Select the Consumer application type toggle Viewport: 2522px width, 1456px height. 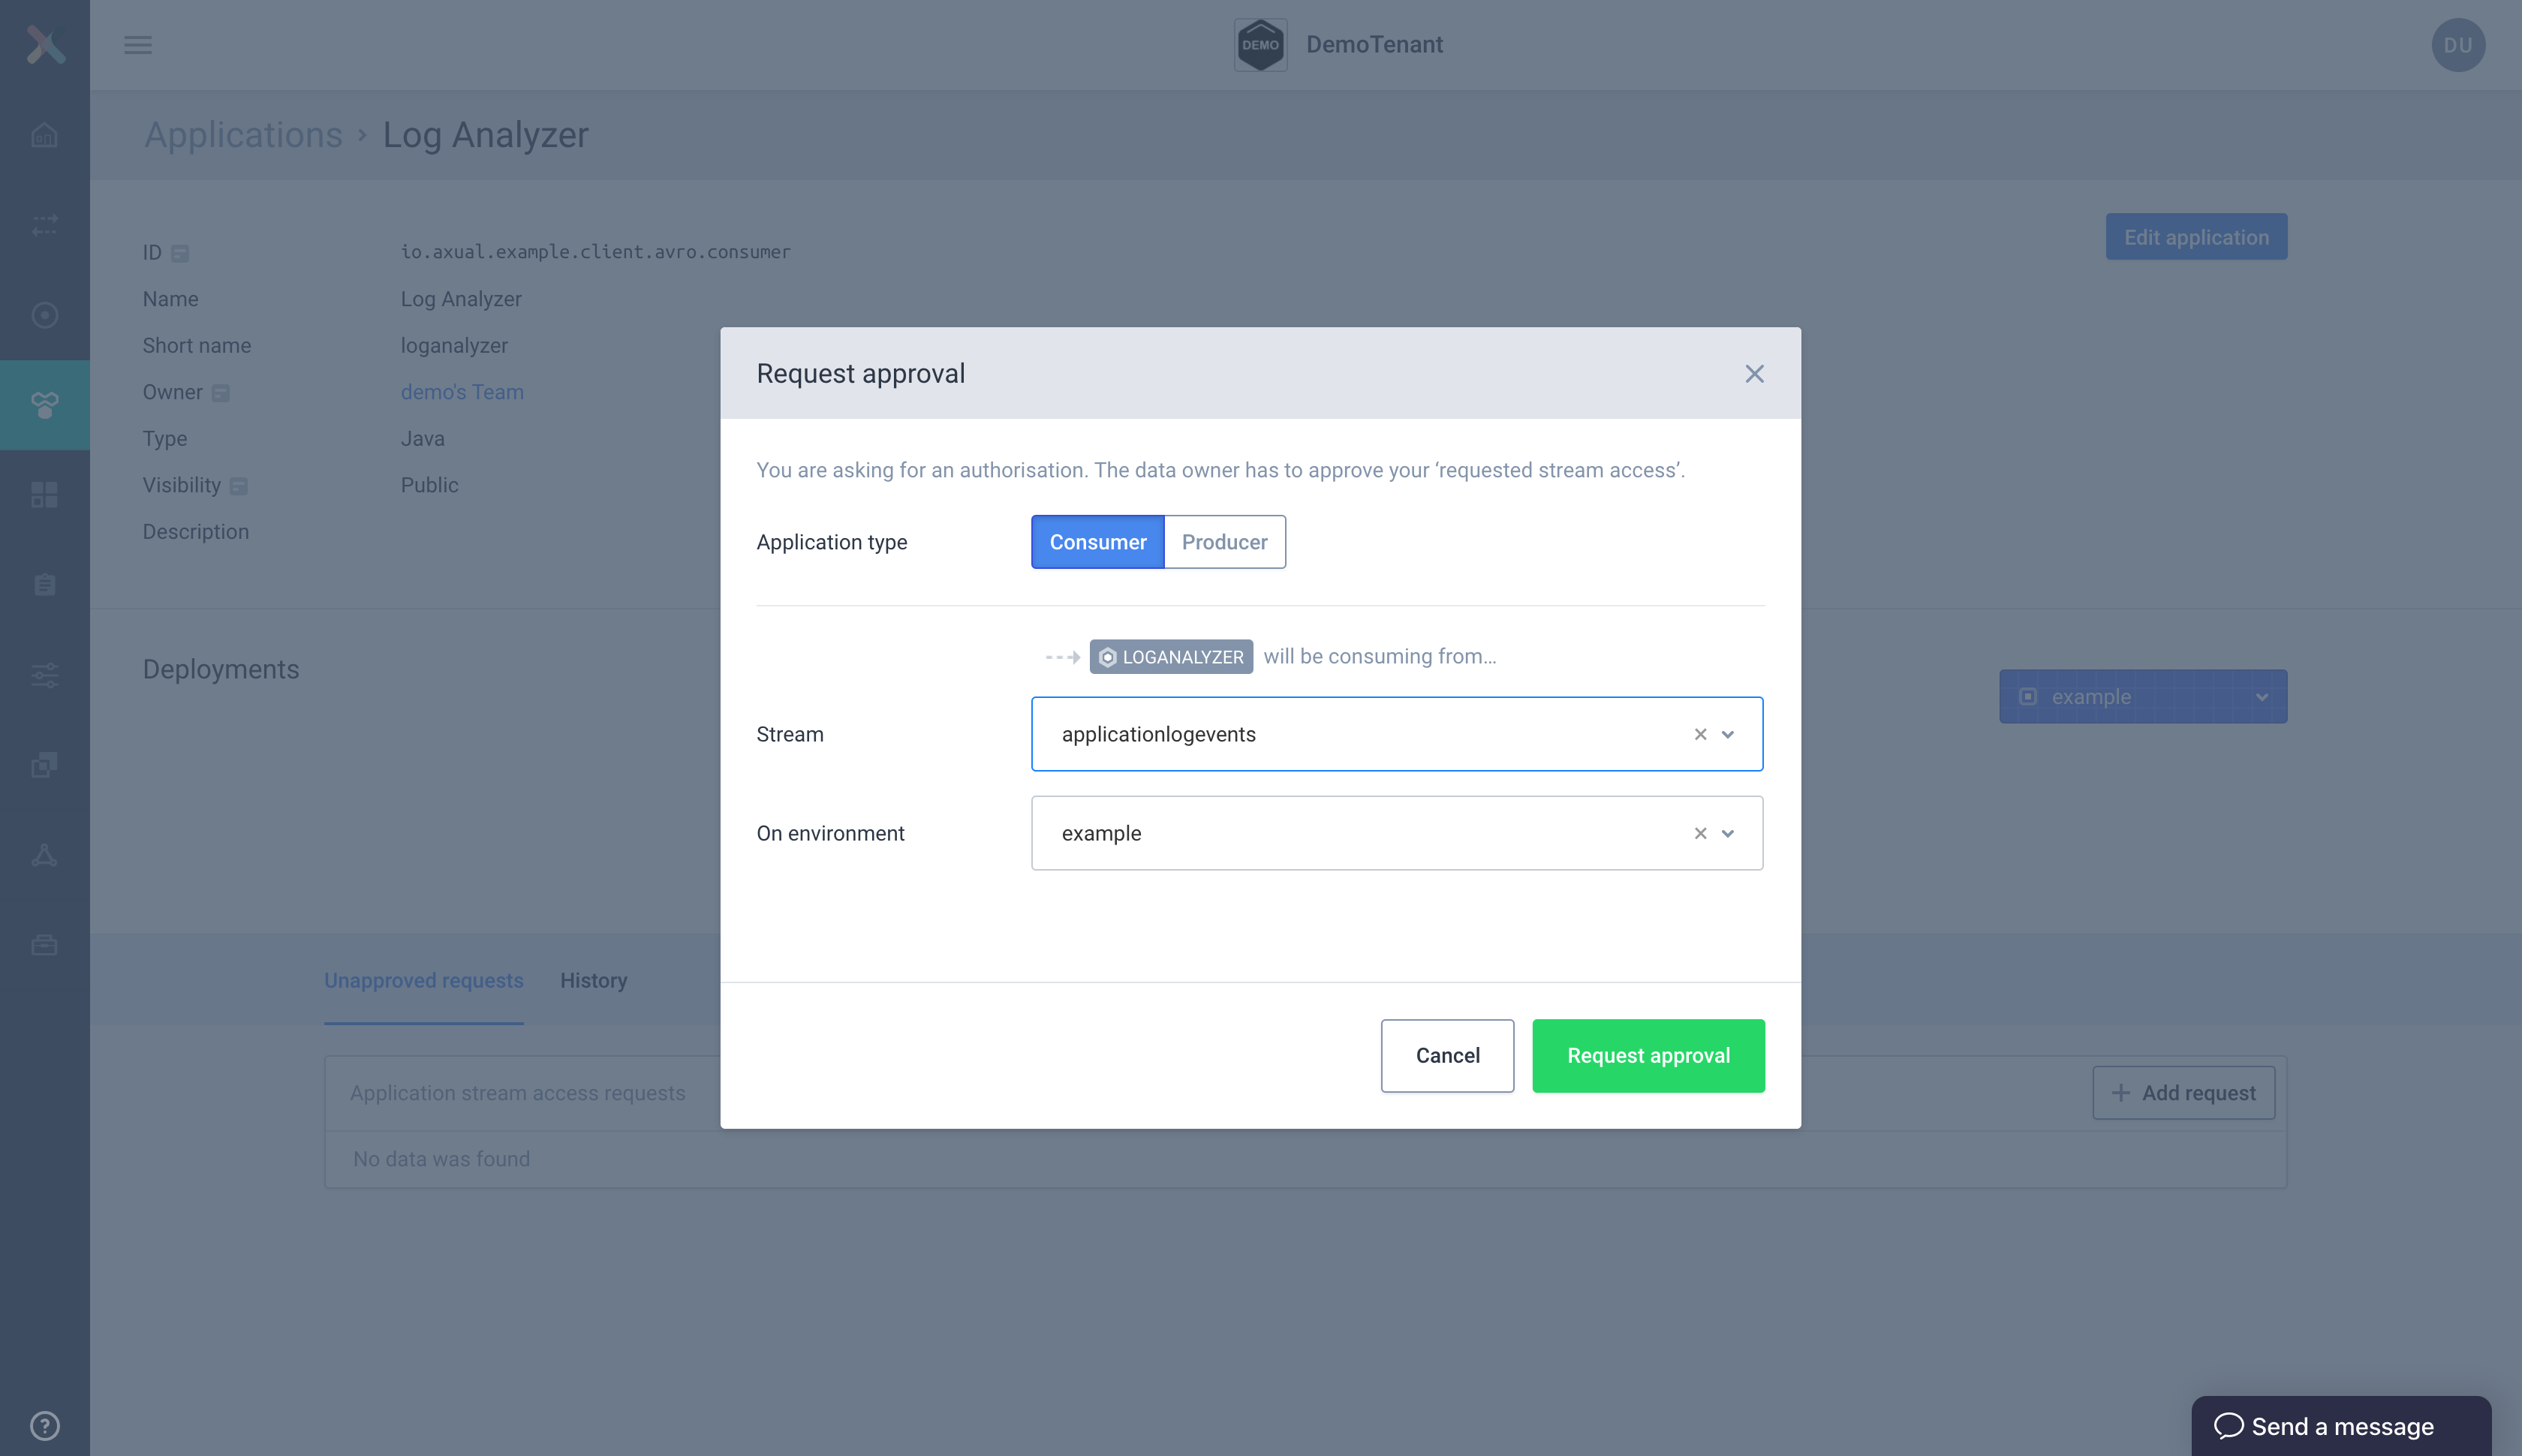click(x=1097, y=541)
